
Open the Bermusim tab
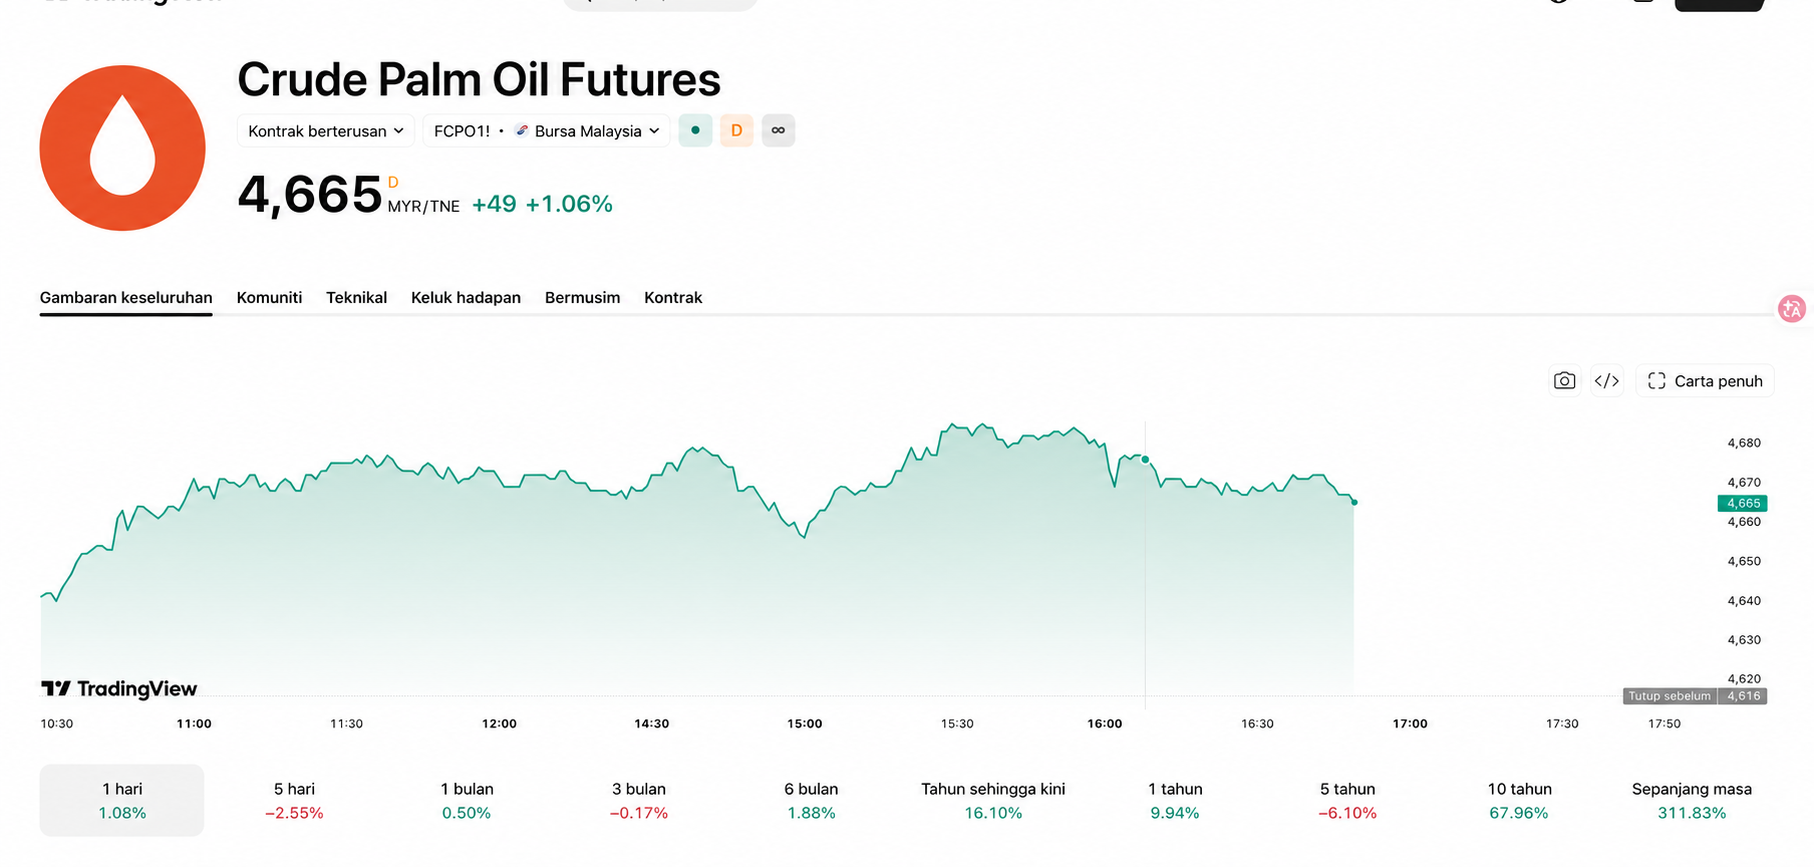click(582, 298)
